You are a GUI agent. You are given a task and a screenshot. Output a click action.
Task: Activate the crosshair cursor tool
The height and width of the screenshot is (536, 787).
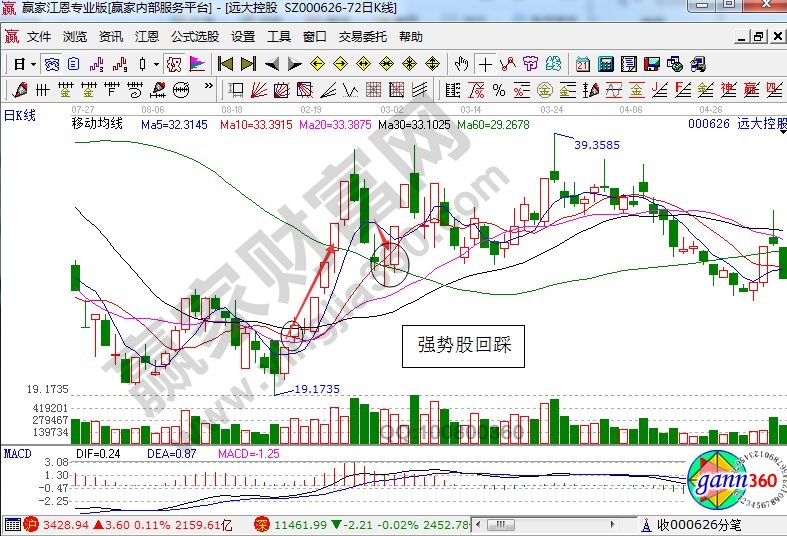485,64
